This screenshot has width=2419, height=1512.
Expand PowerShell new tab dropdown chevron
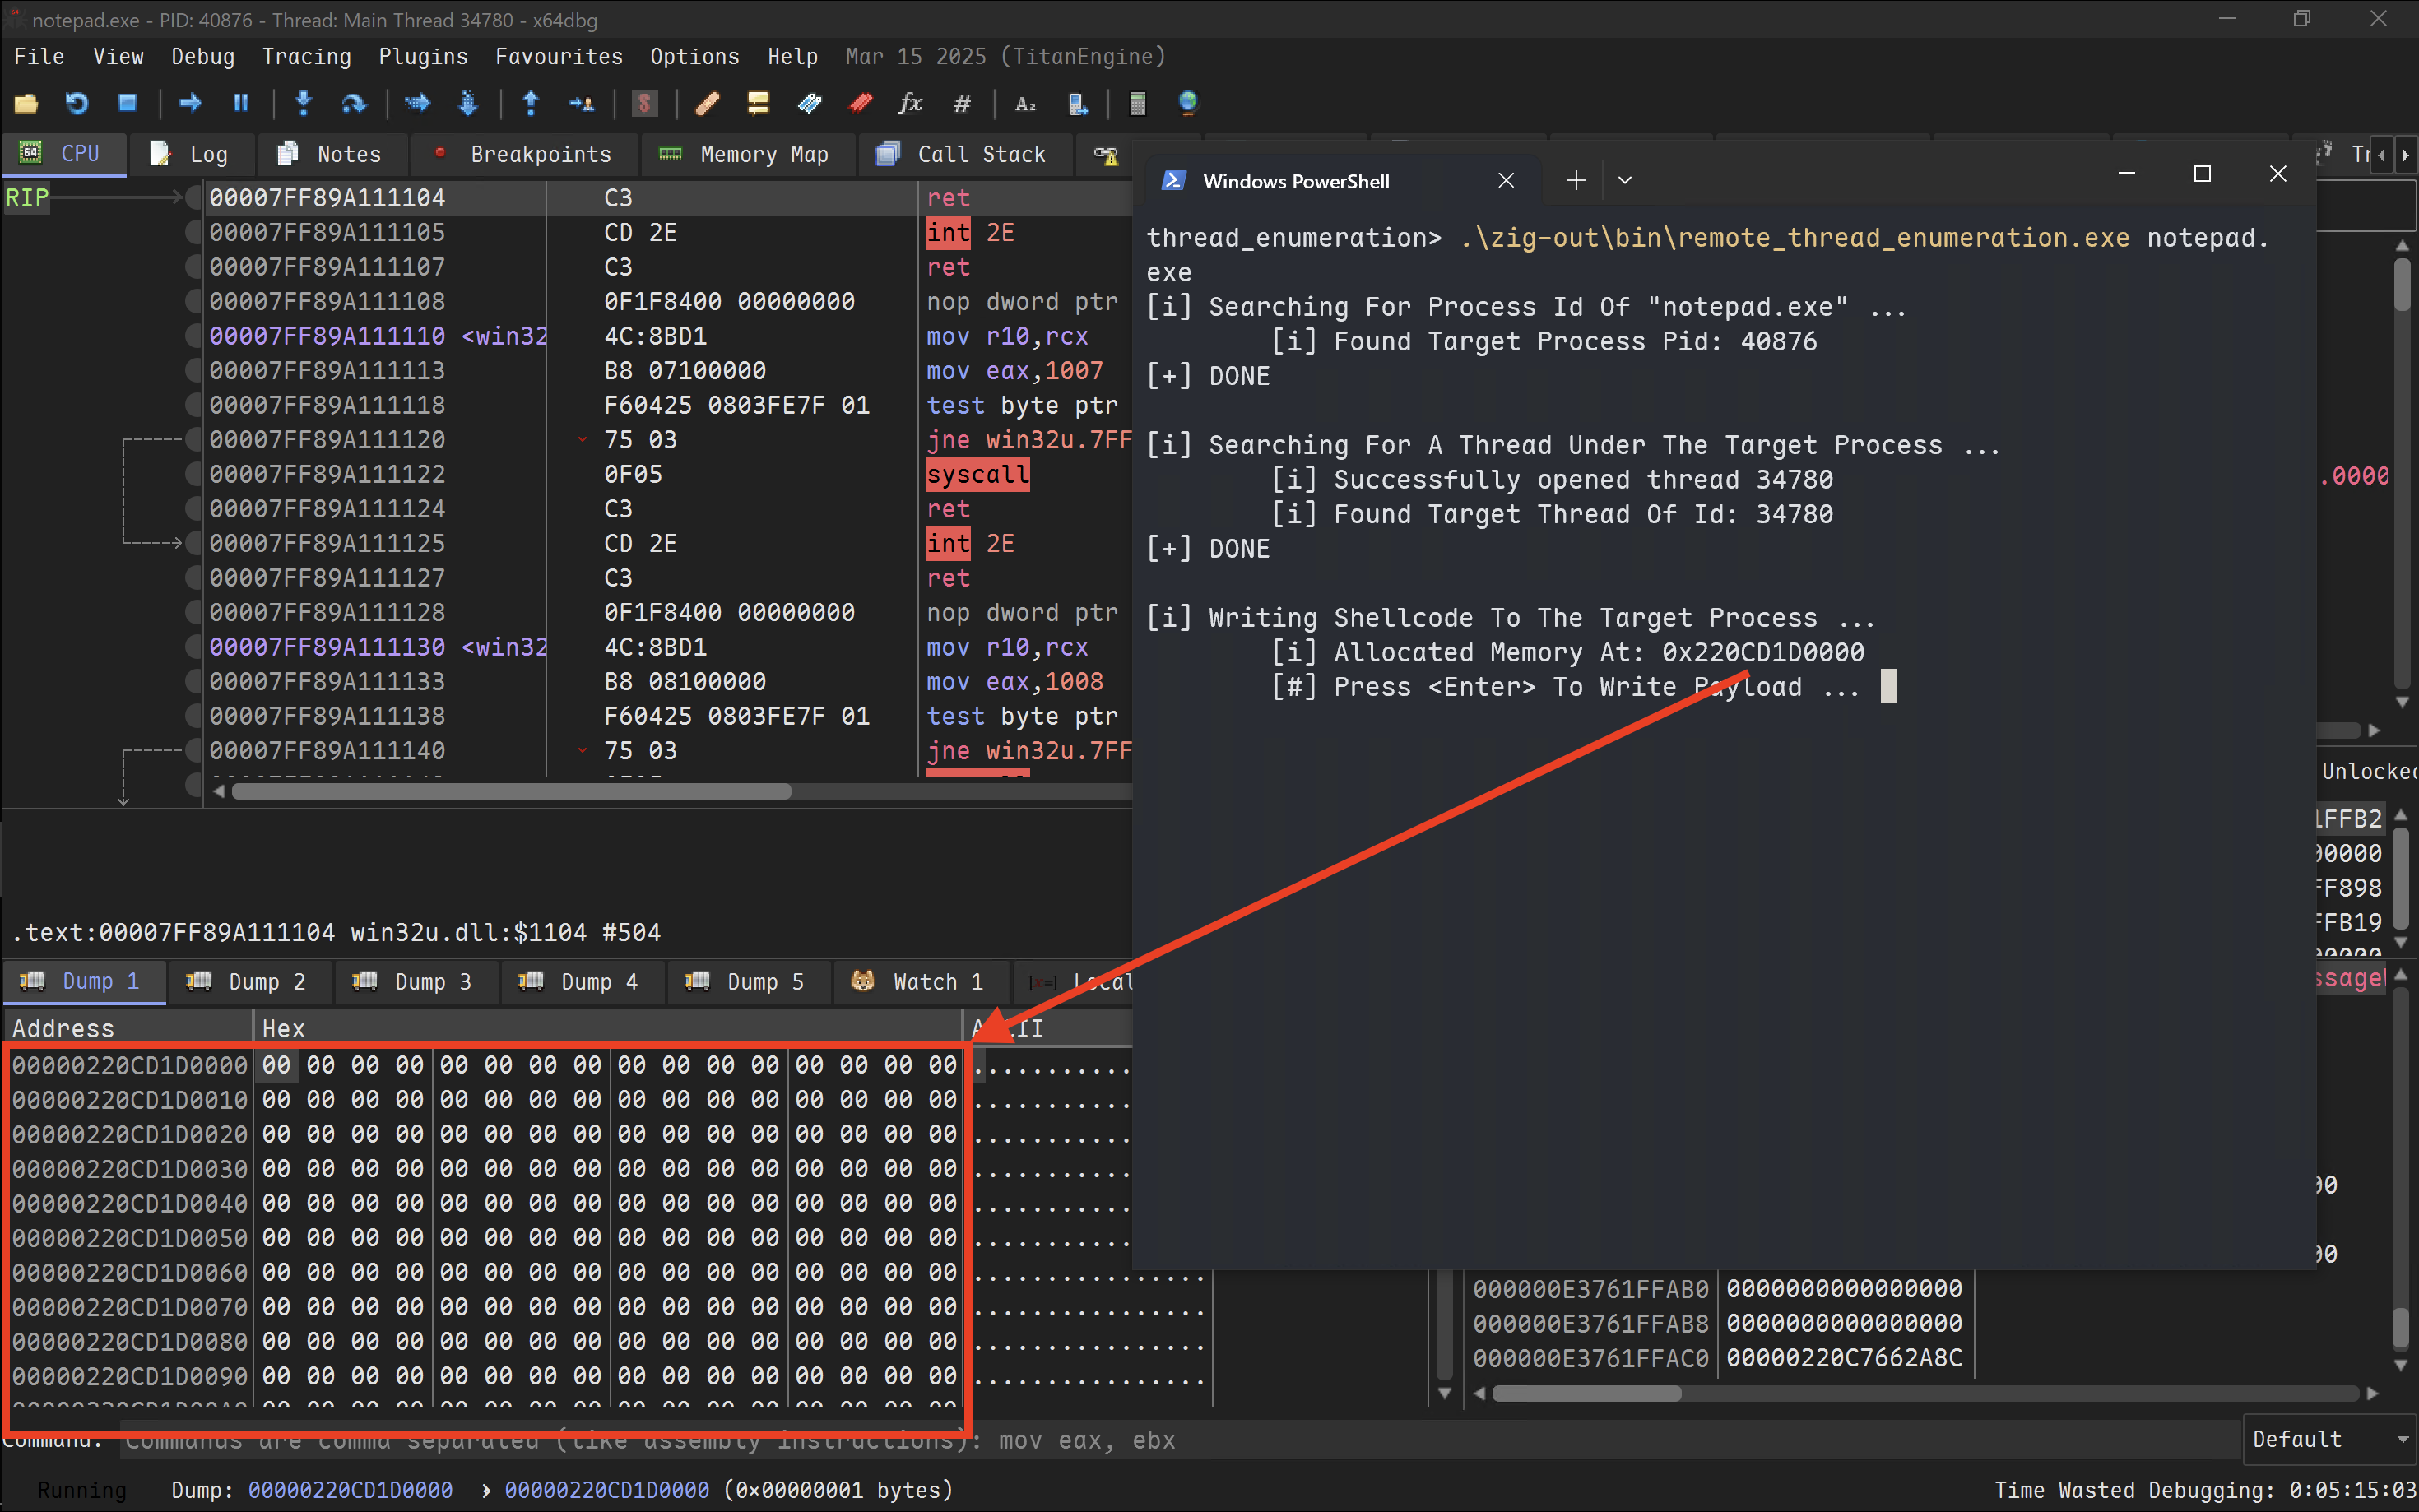(x=1624, y=181)
